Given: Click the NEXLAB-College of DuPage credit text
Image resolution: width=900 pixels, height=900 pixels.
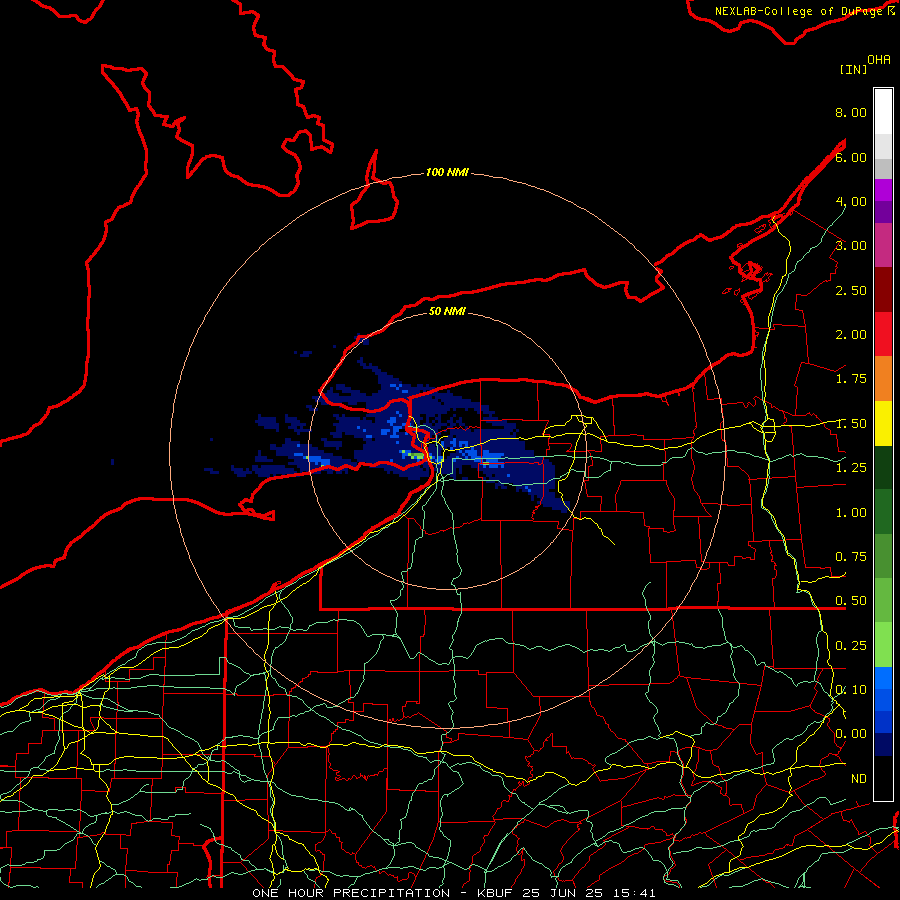Looking at the screenshot, I should coord(805,11).
